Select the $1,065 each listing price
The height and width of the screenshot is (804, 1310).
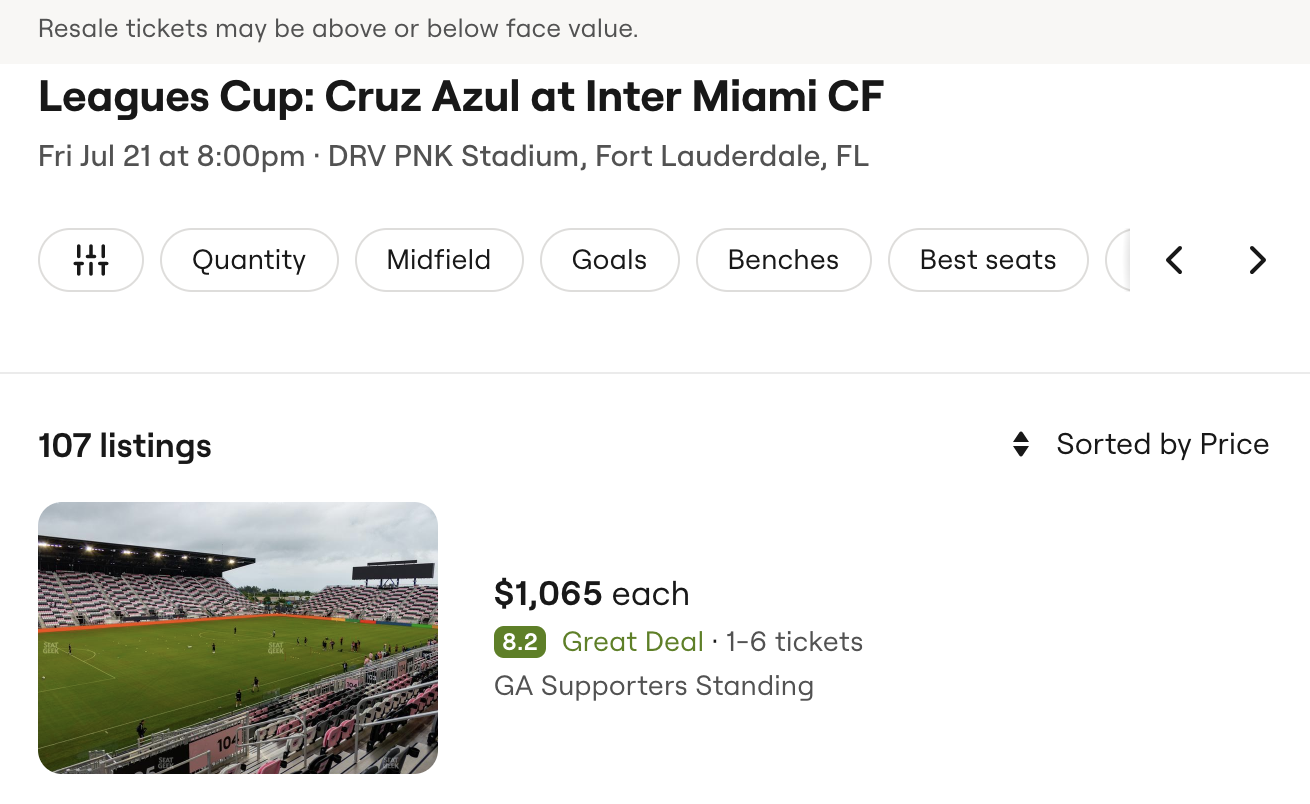tap(591, 594)
